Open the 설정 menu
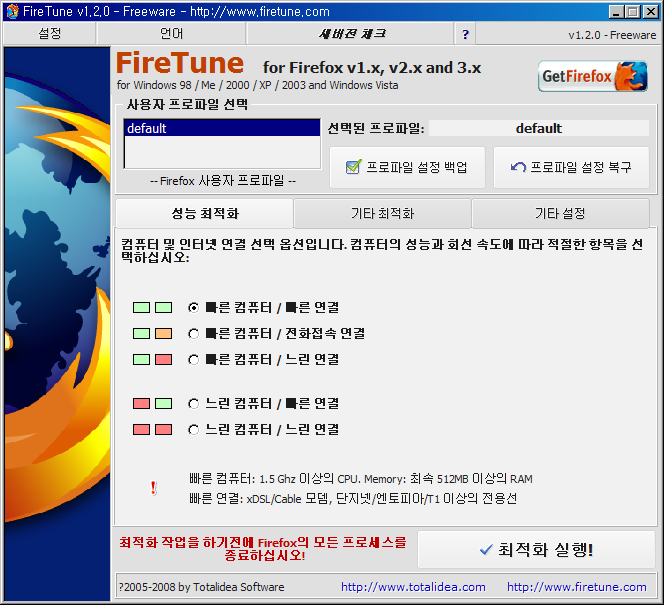The width and height of the screenshot is (664, 605). pos(50,33)
